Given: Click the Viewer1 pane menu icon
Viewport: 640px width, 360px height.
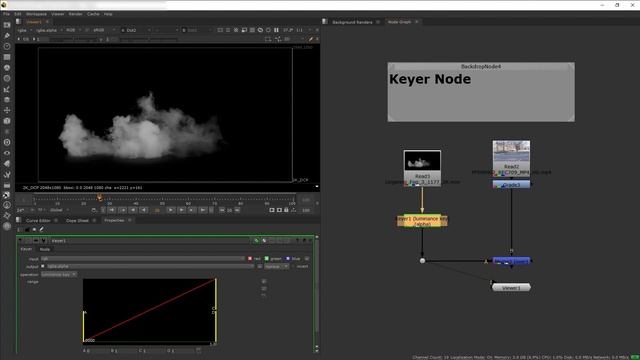Looking at the screenshot, I should click(x=18, y=22).
